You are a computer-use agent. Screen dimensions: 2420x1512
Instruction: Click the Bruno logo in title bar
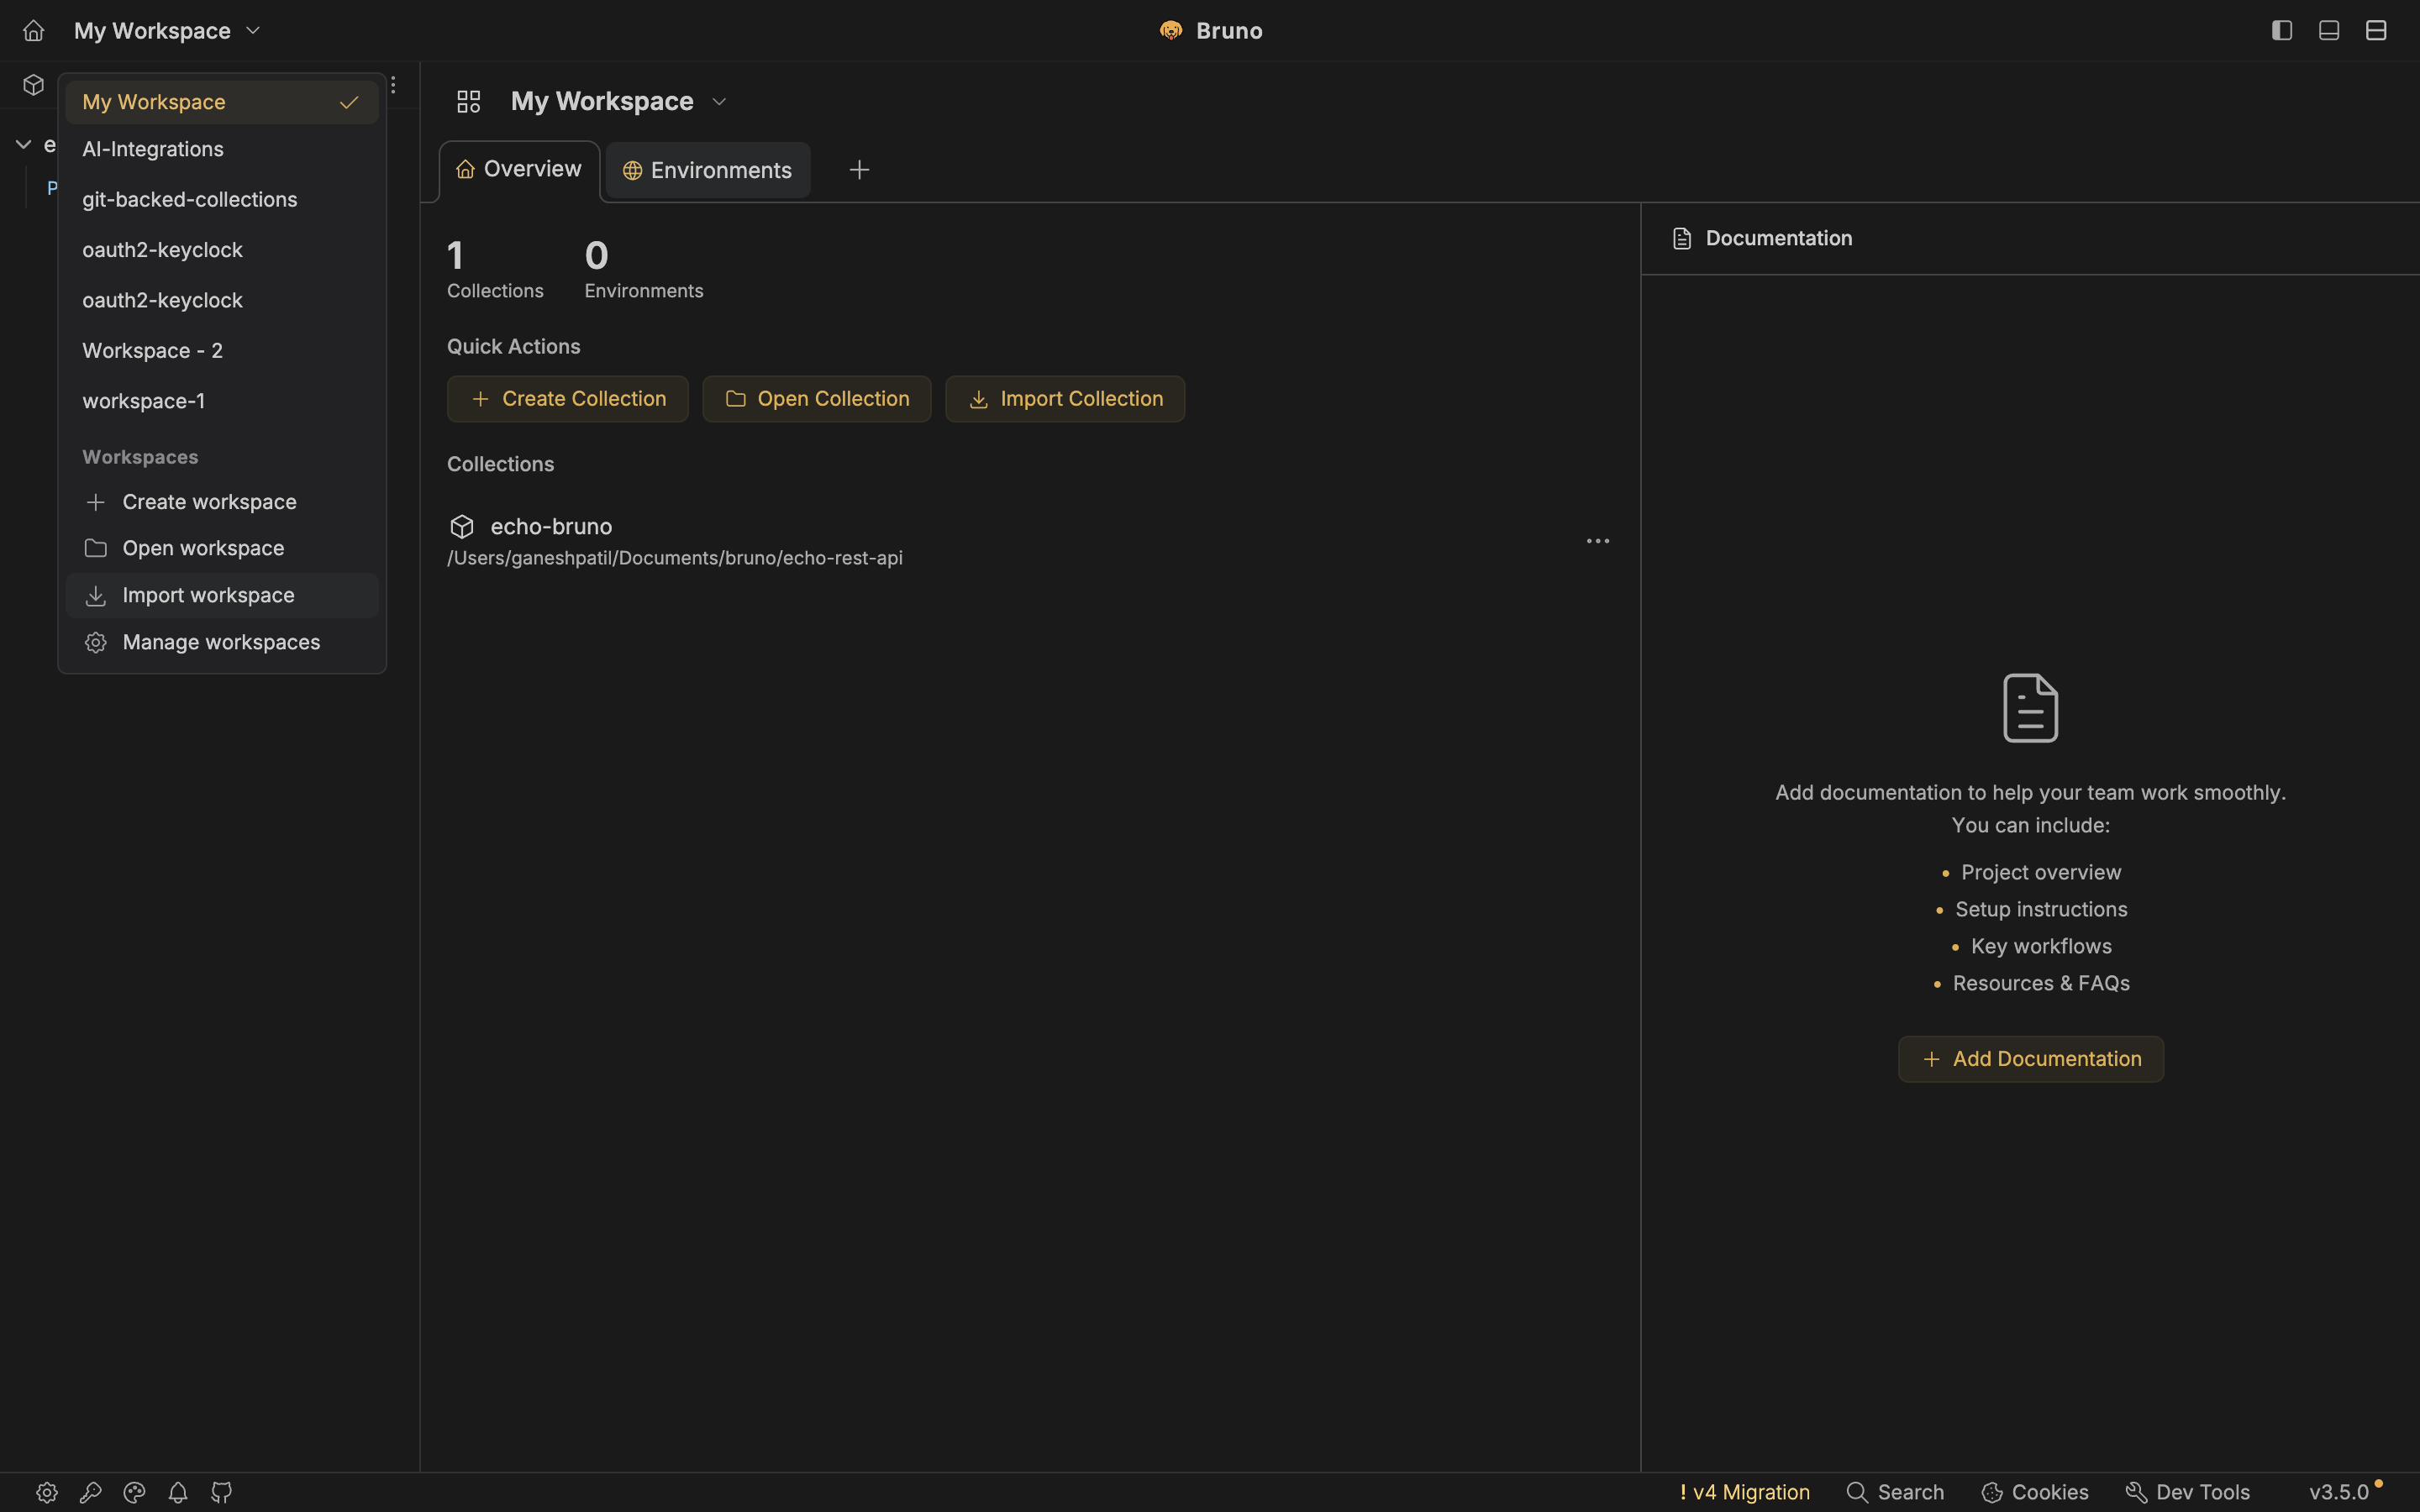point(1171,31)
